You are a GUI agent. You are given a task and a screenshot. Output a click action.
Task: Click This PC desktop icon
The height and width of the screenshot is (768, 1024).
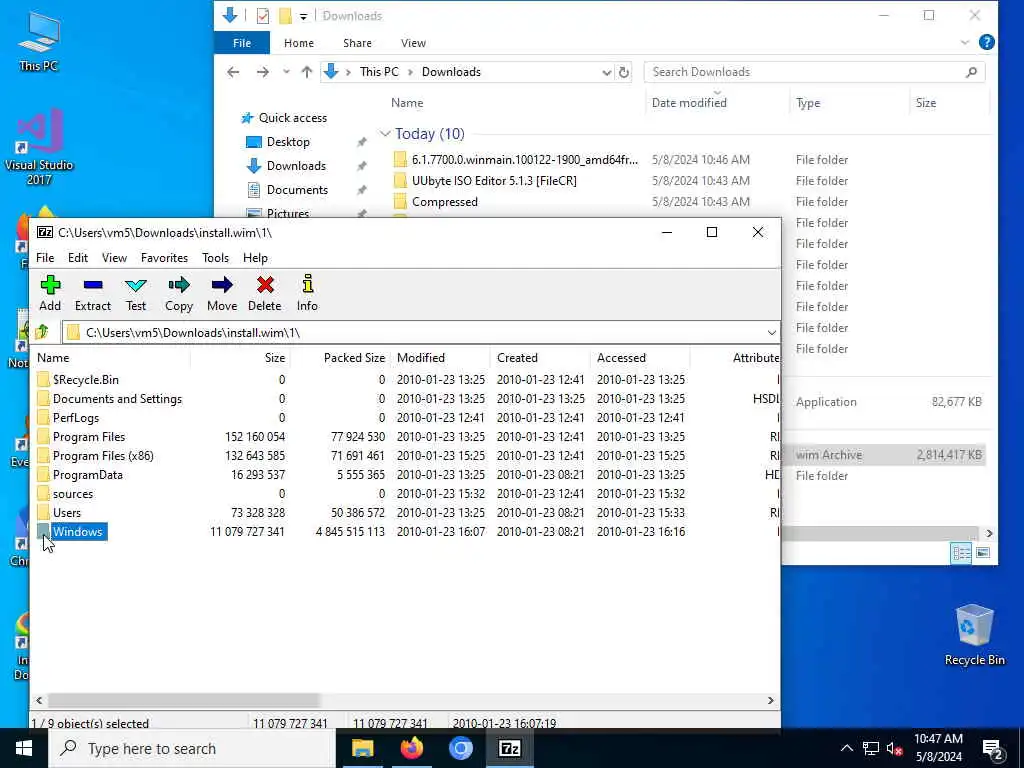pos(39,42)
